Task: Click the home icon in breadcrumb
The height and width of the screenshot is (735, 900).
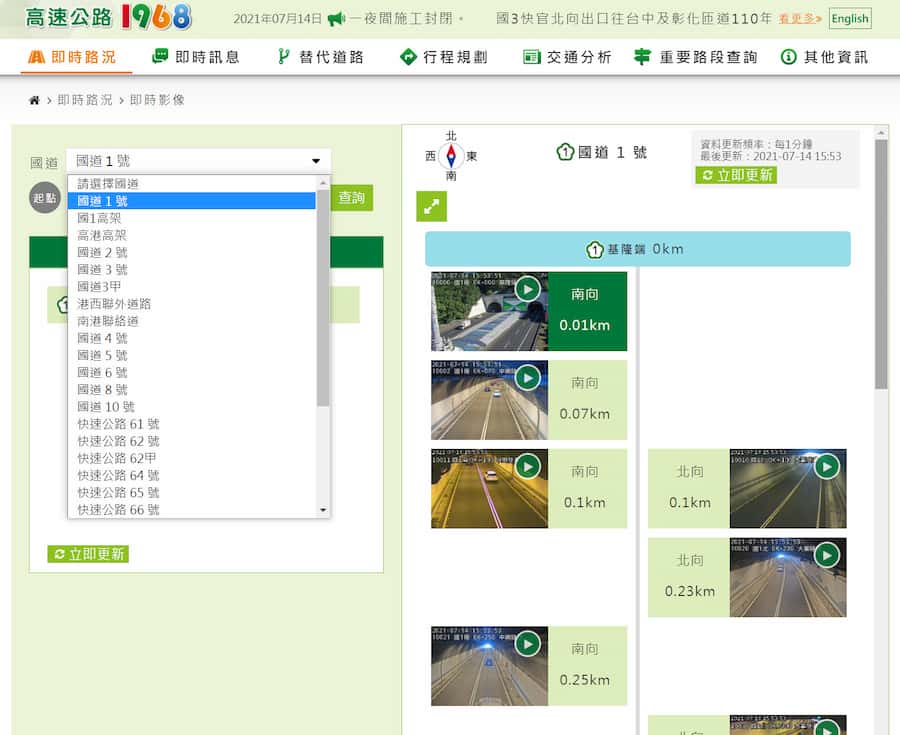Action: [34, 100]
